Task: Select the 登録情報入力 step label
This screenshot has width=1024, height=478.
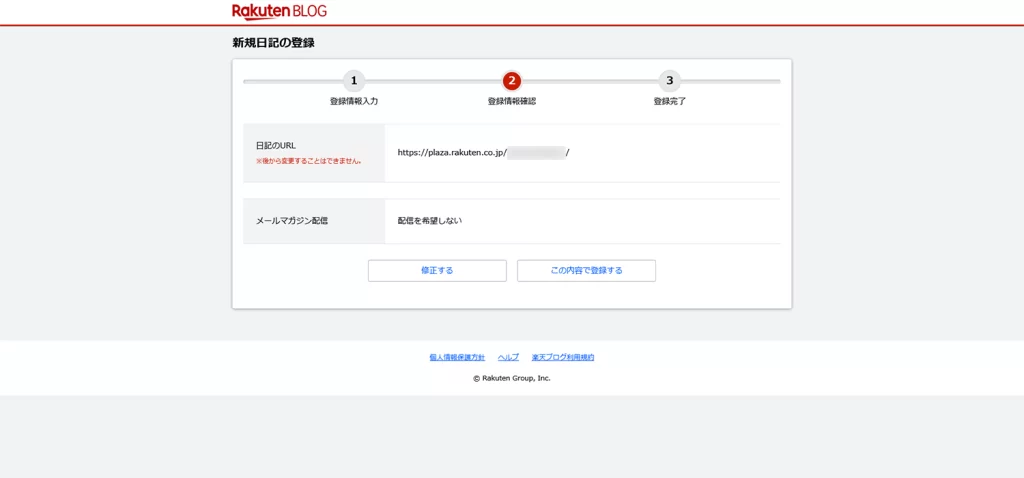Action: 353,101
